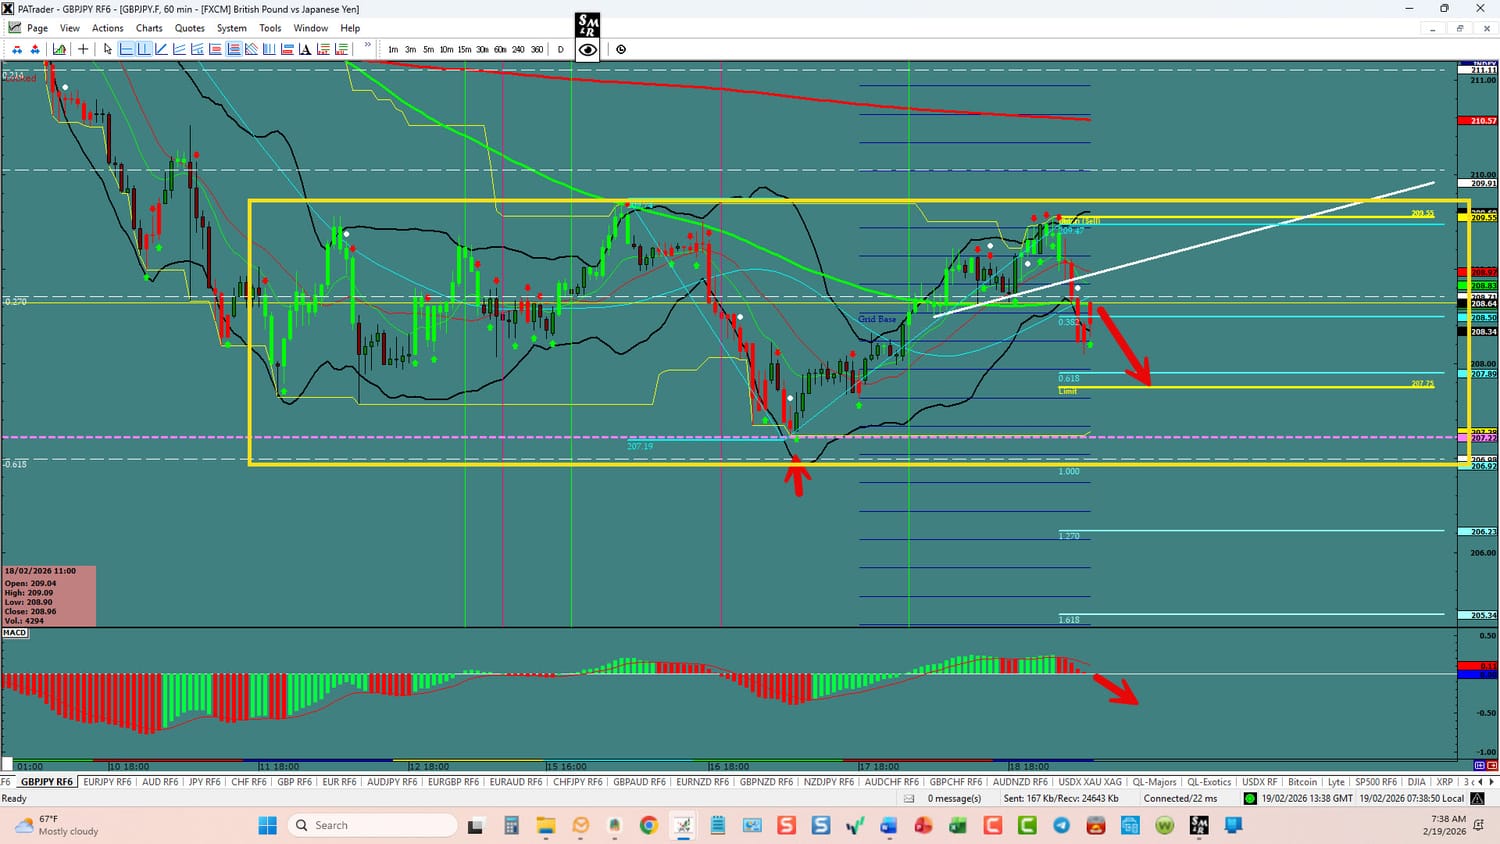Pick the diagonal trend line drawing tool

coord(162,49)
